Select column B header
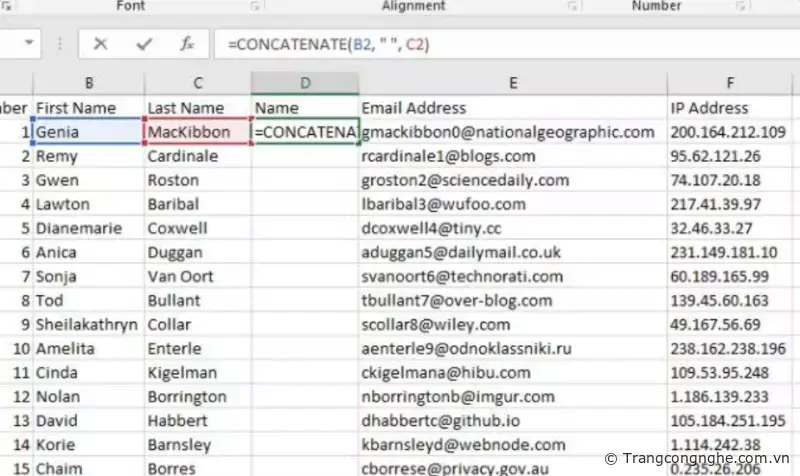 click(x=90, y=83)
